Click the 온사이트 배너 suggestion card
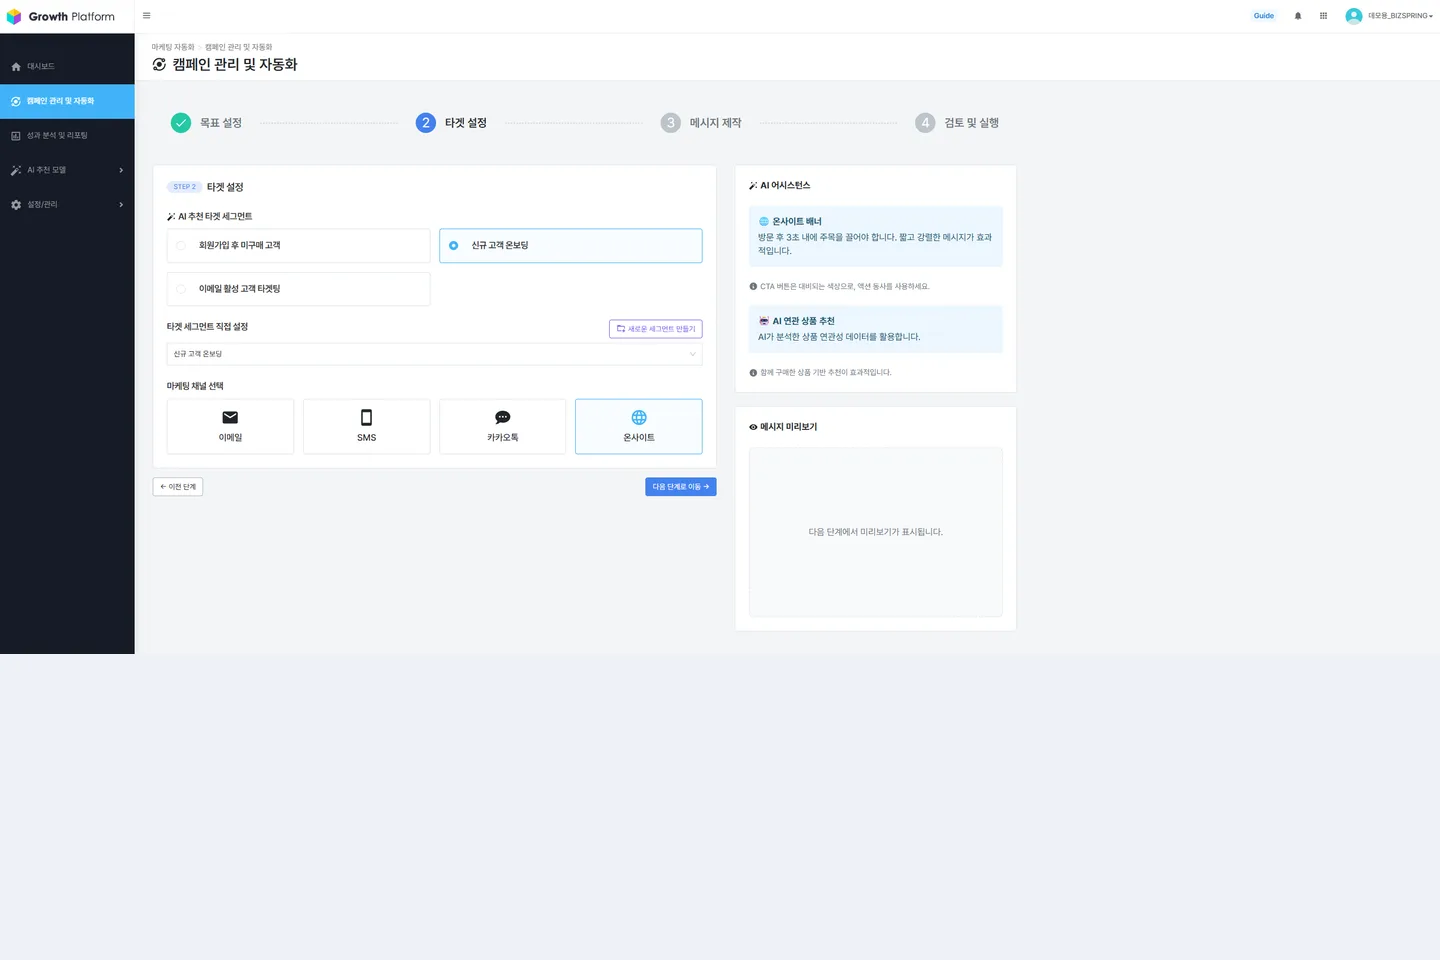Image resolution: width=1440 pixels, height=960 pixels. click(876, 236)
